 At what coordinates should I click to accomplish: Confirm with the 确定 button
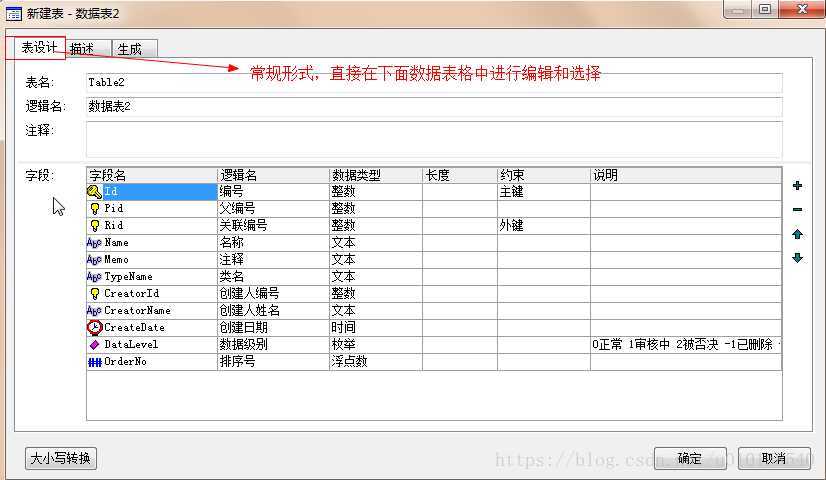click(690, 458)
